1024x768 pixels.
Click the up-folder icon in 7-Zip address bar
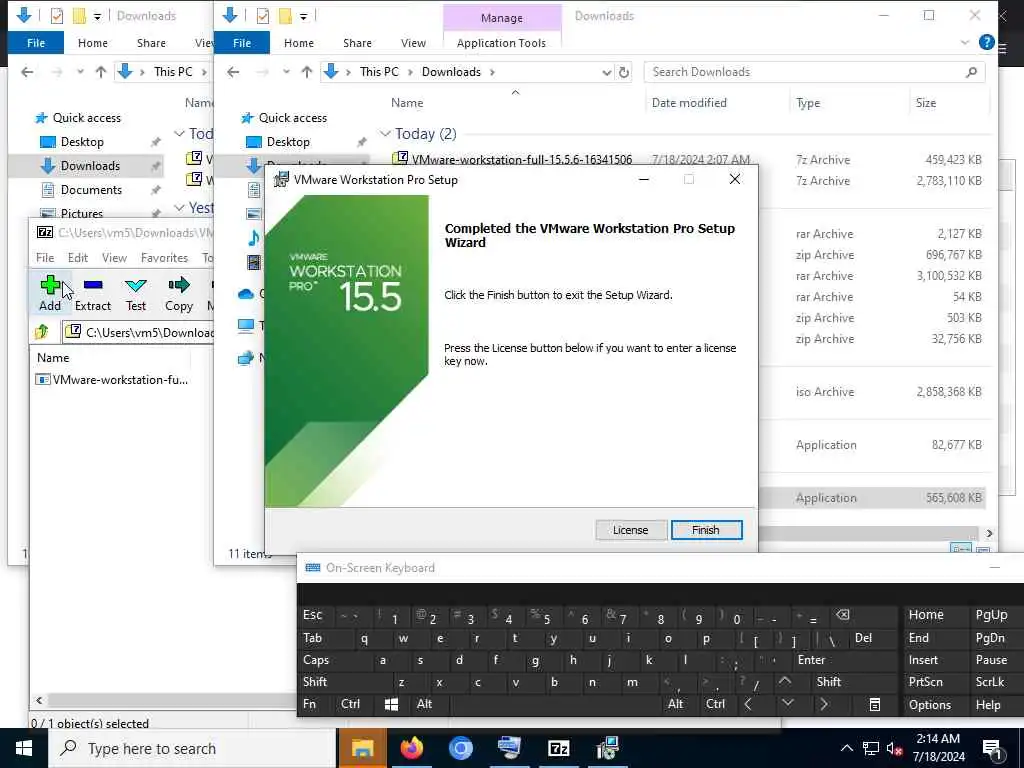42,332
